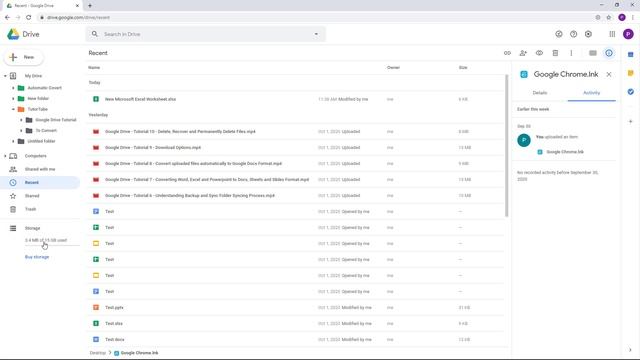Open Storage in the sidebar
Image resolution: width=640 pixels, height=360 pixels.
coord(32,228)
